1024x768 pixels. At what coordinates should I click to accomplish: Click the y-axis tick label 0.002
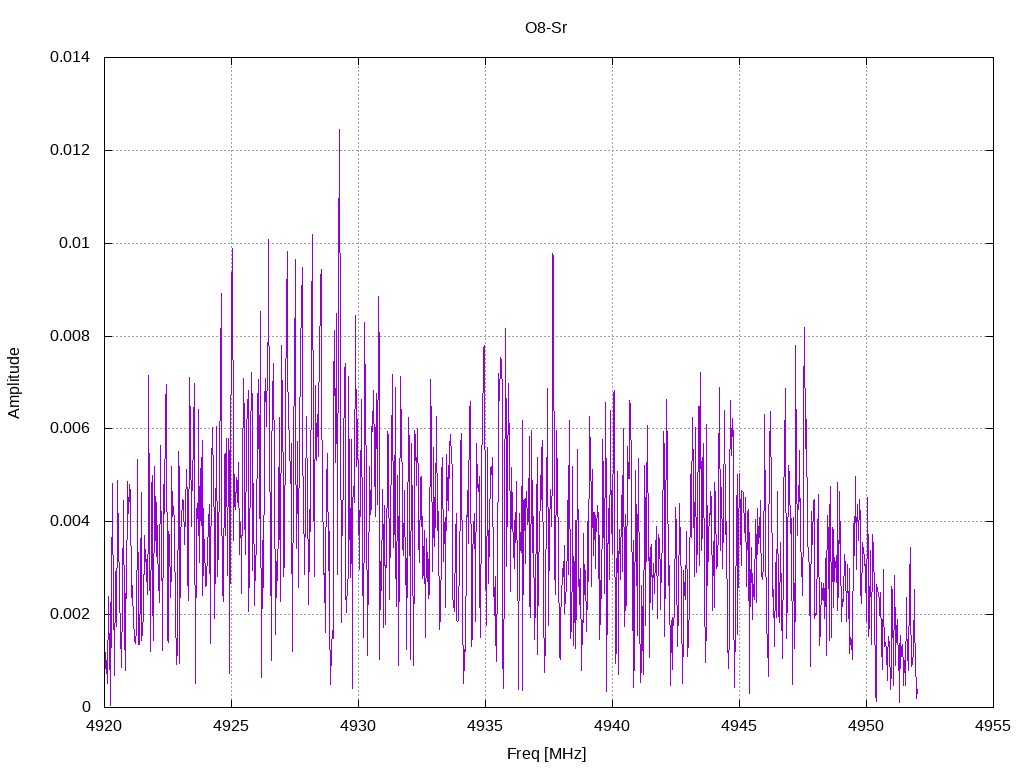(70, 614)
